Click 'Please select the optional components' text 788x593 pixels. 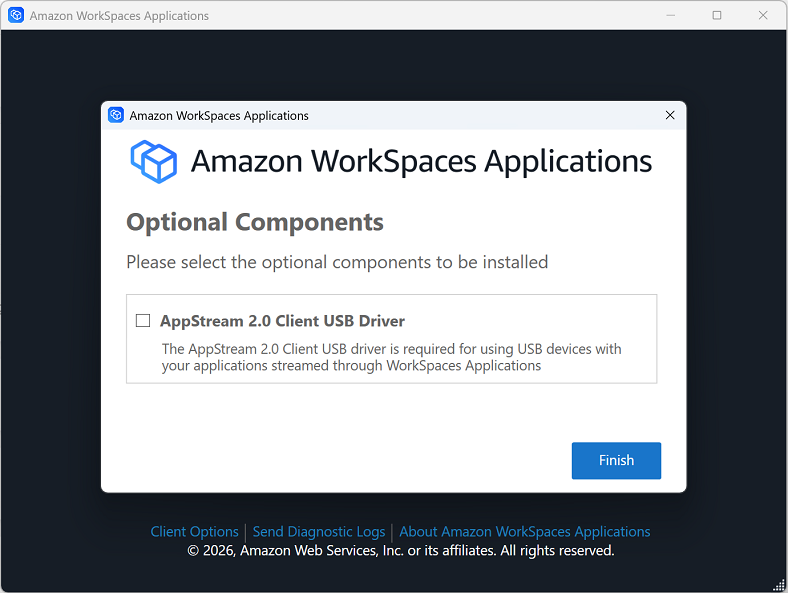coord(337,262)
